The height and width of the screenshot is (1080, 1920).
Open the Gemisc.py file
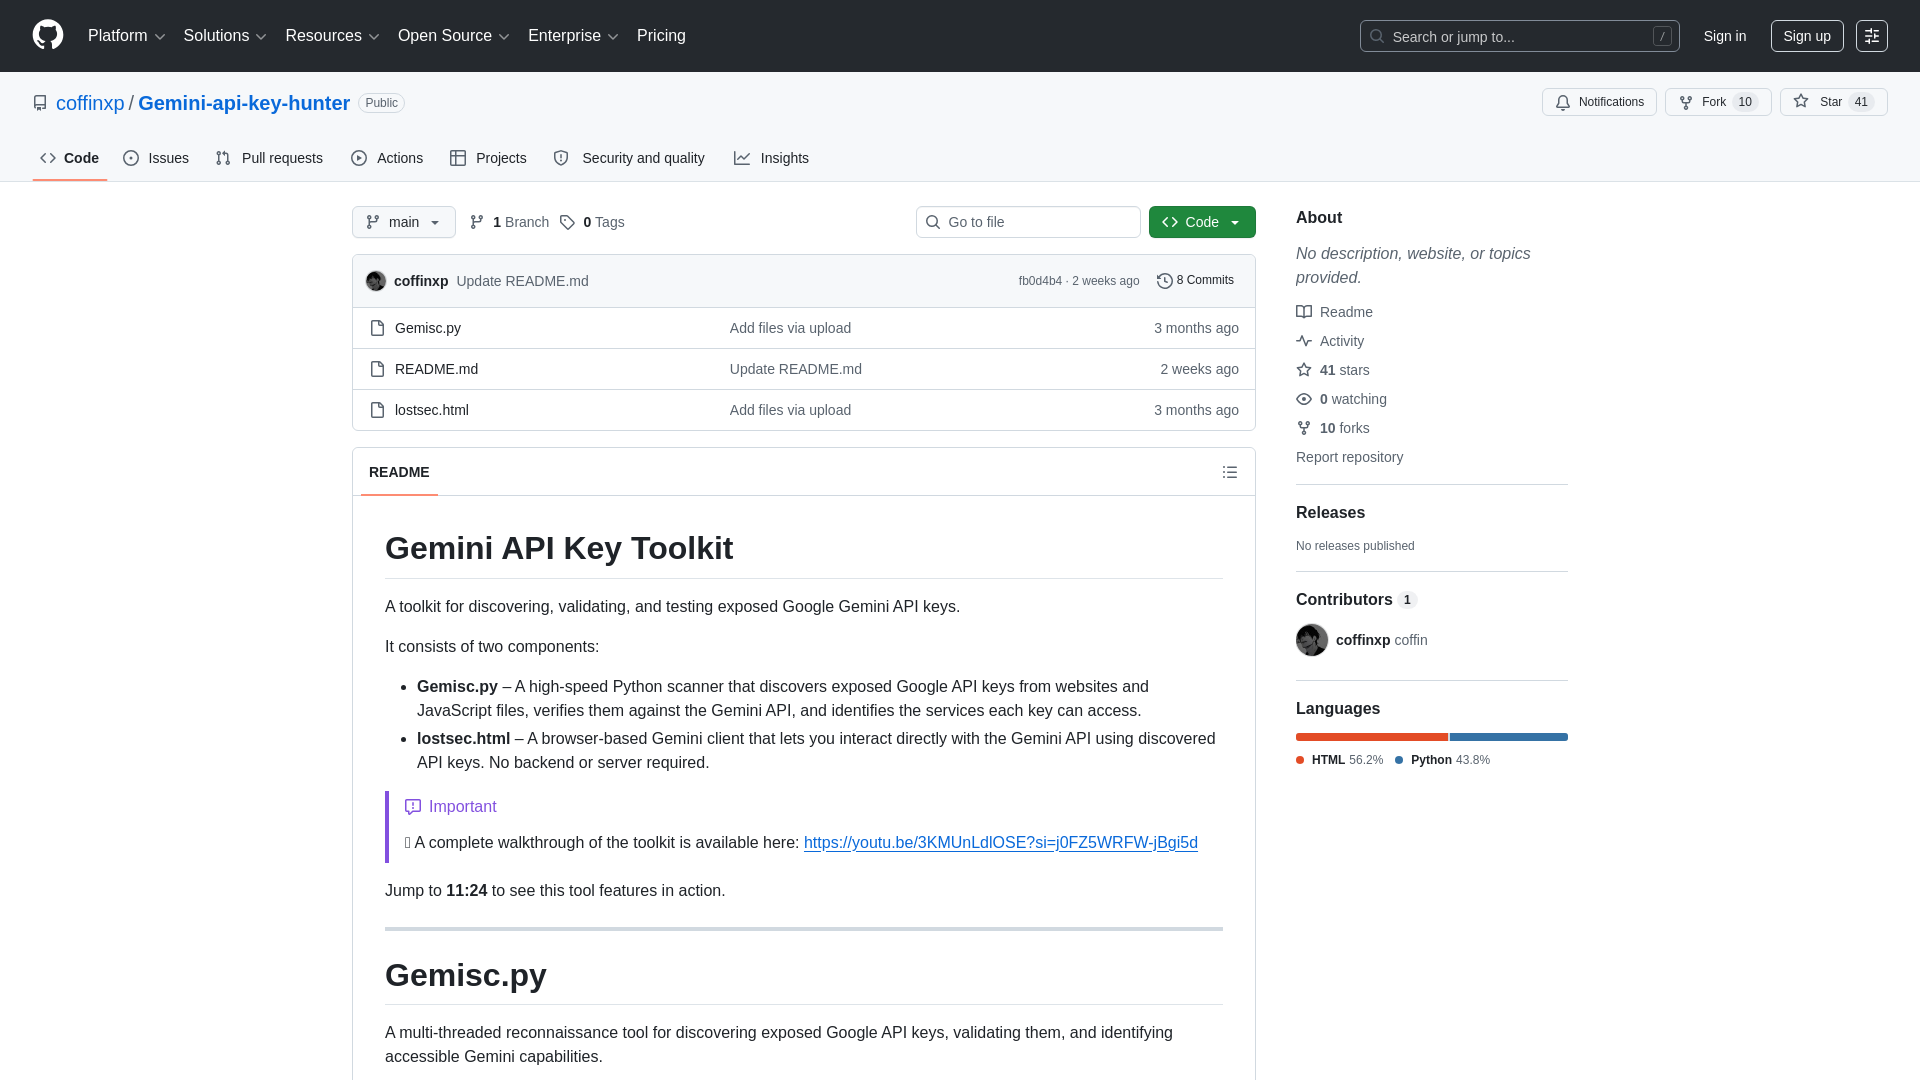coord(428,328)
